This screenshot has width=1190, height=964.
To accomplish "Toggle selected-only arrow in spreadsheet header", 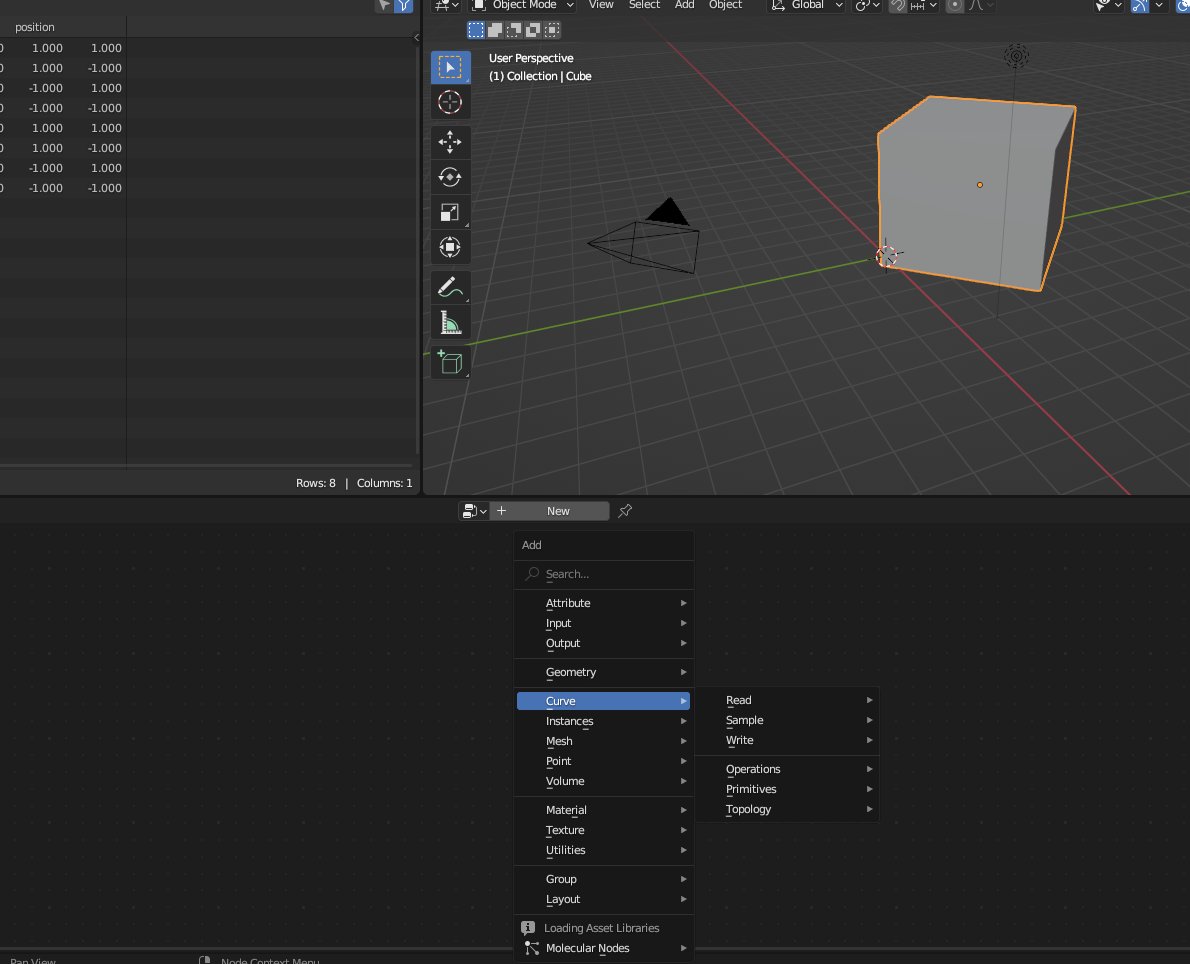I will [385, 5].
